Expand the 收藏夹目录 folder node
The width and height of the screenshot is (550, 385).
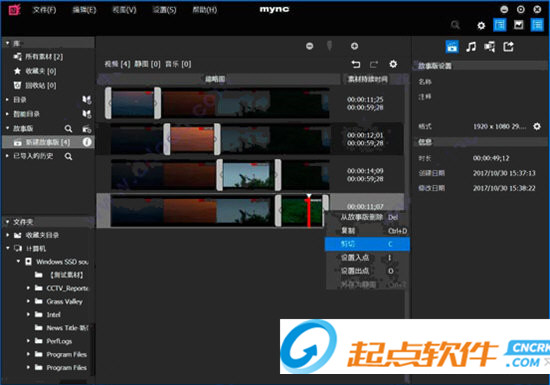7,235
